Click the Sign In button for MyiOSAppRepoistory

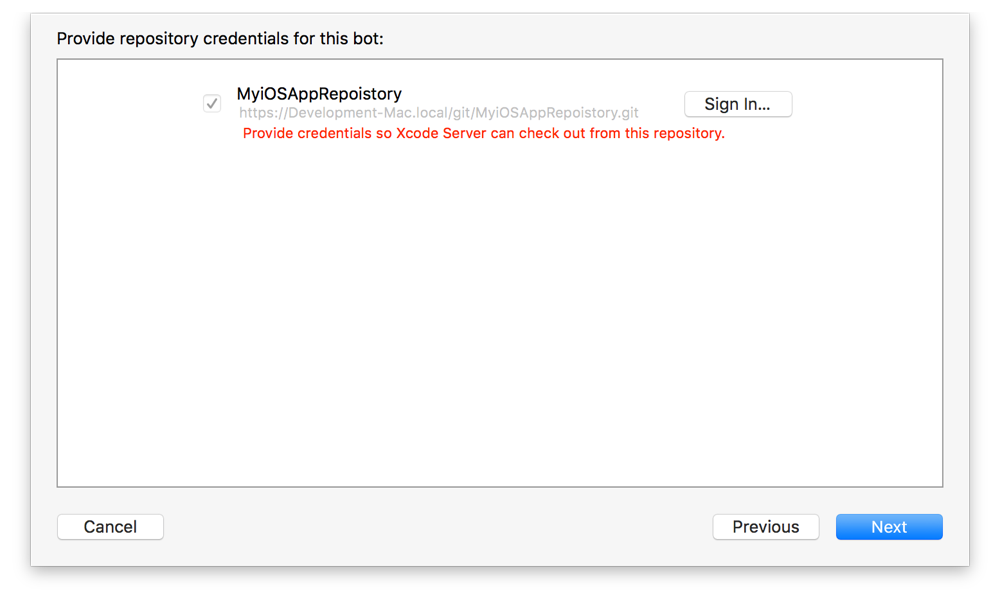738,104
